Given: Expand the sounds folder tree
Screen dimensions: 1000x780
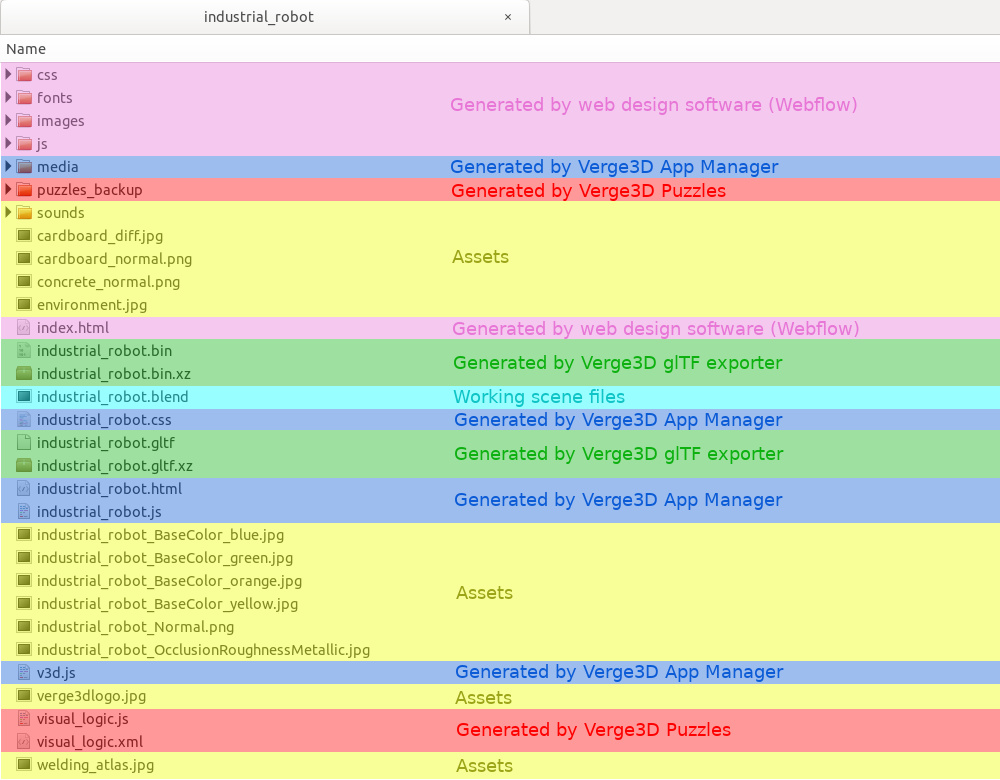Looking at the screenshot, I should pos(9,213).
